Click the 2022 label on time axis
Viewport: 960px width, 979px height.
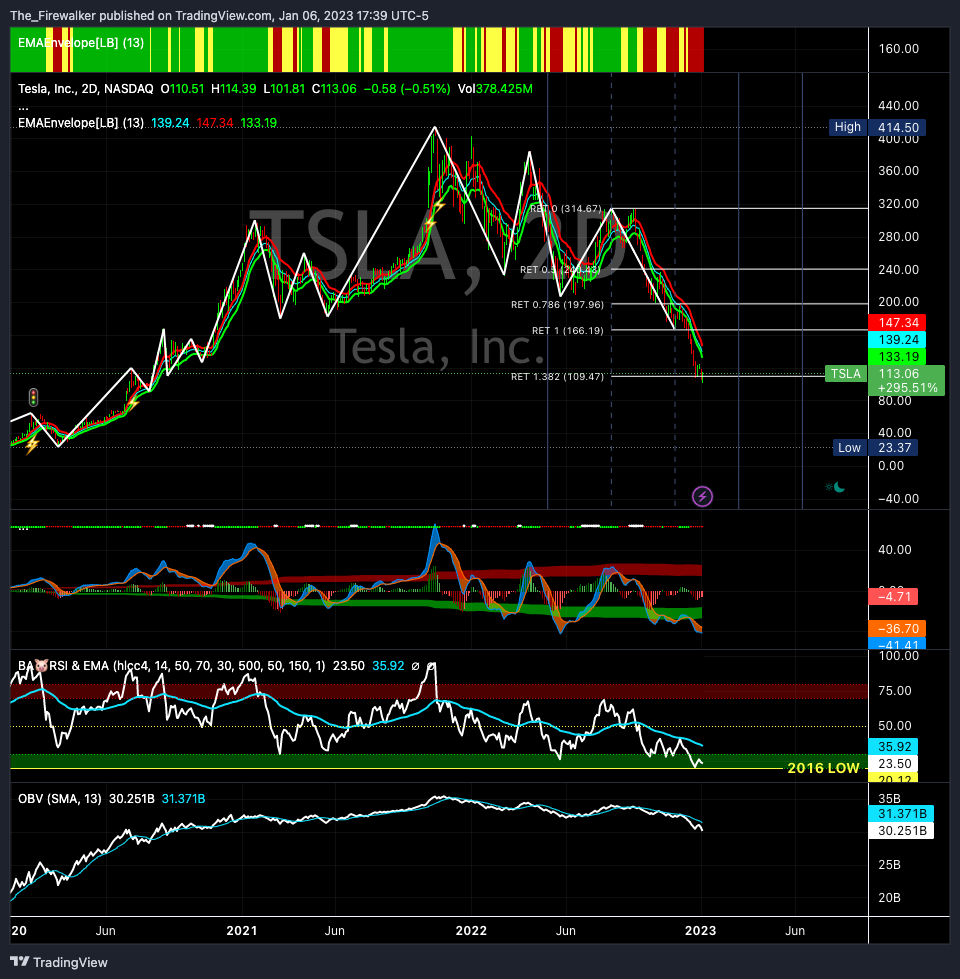click(471, 930)
